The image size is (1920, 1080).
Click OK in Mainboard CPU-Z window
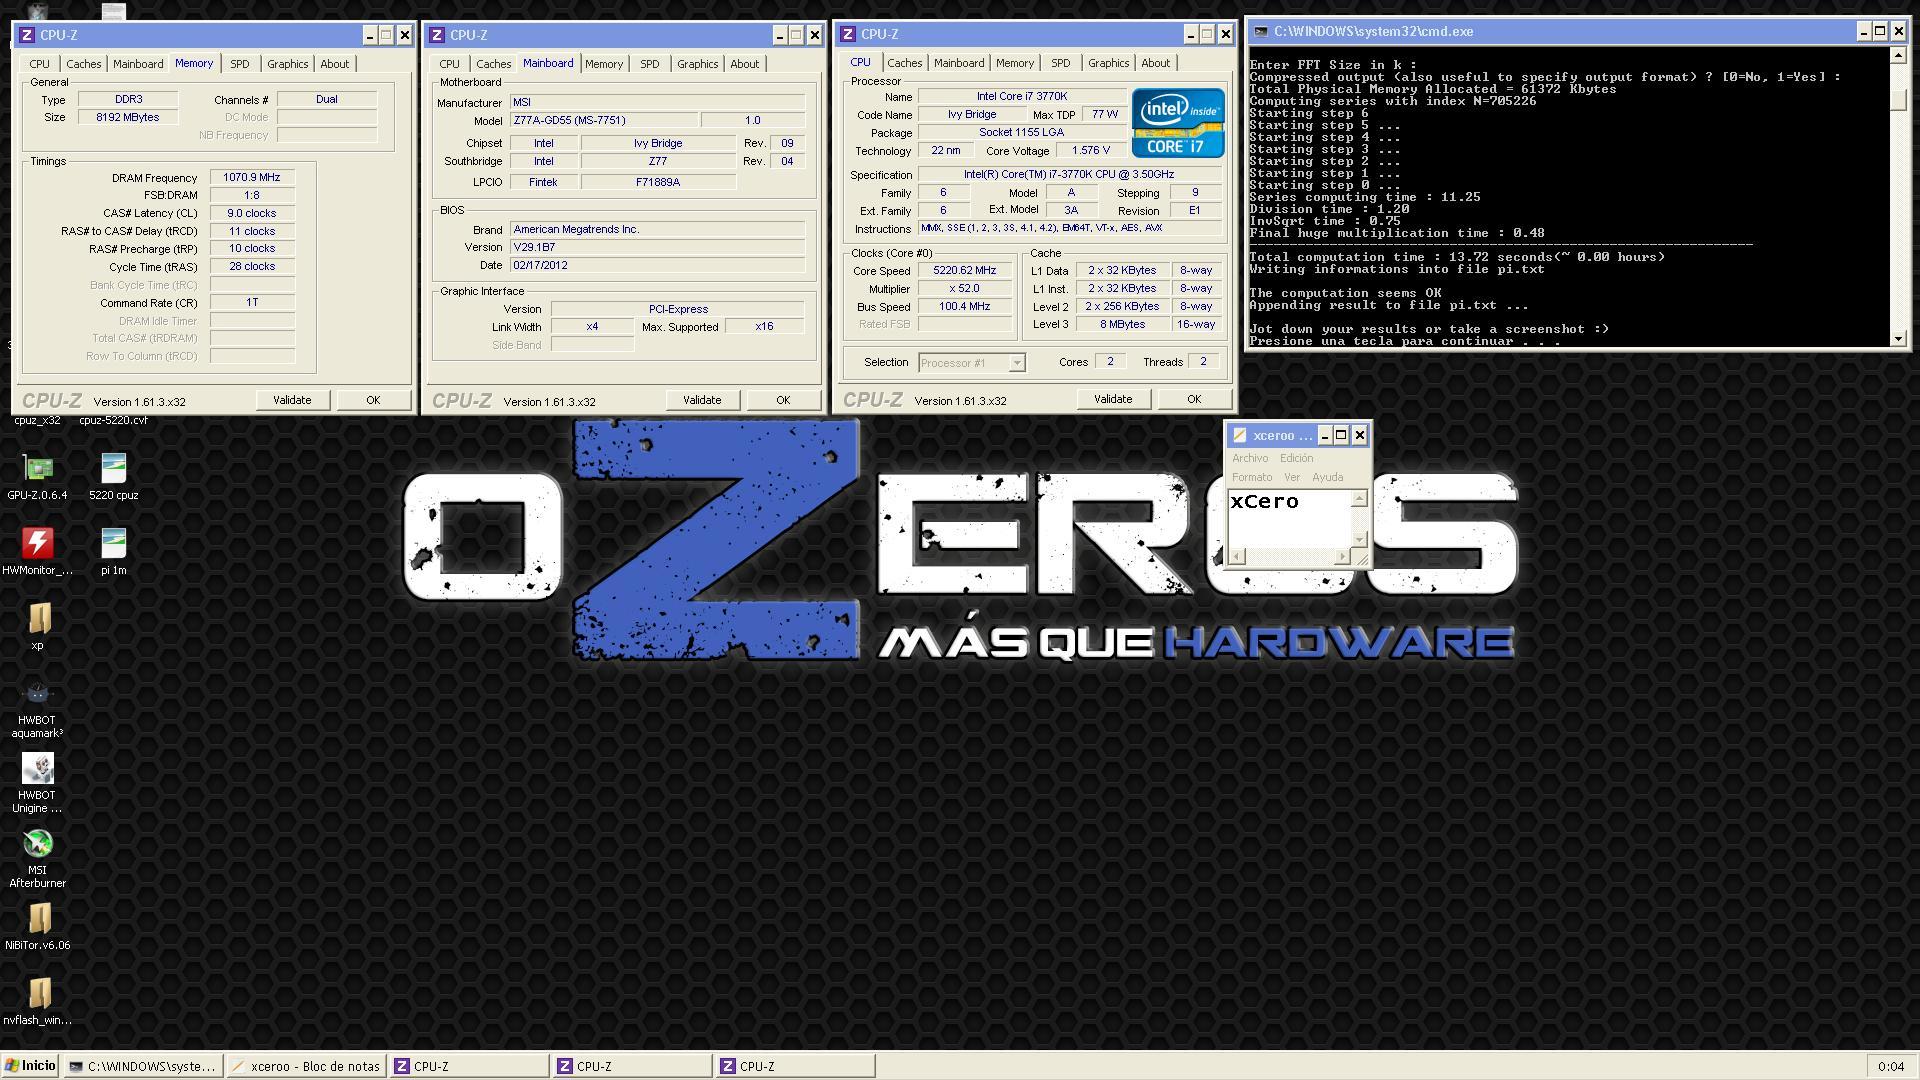click(x=783, y=400)
